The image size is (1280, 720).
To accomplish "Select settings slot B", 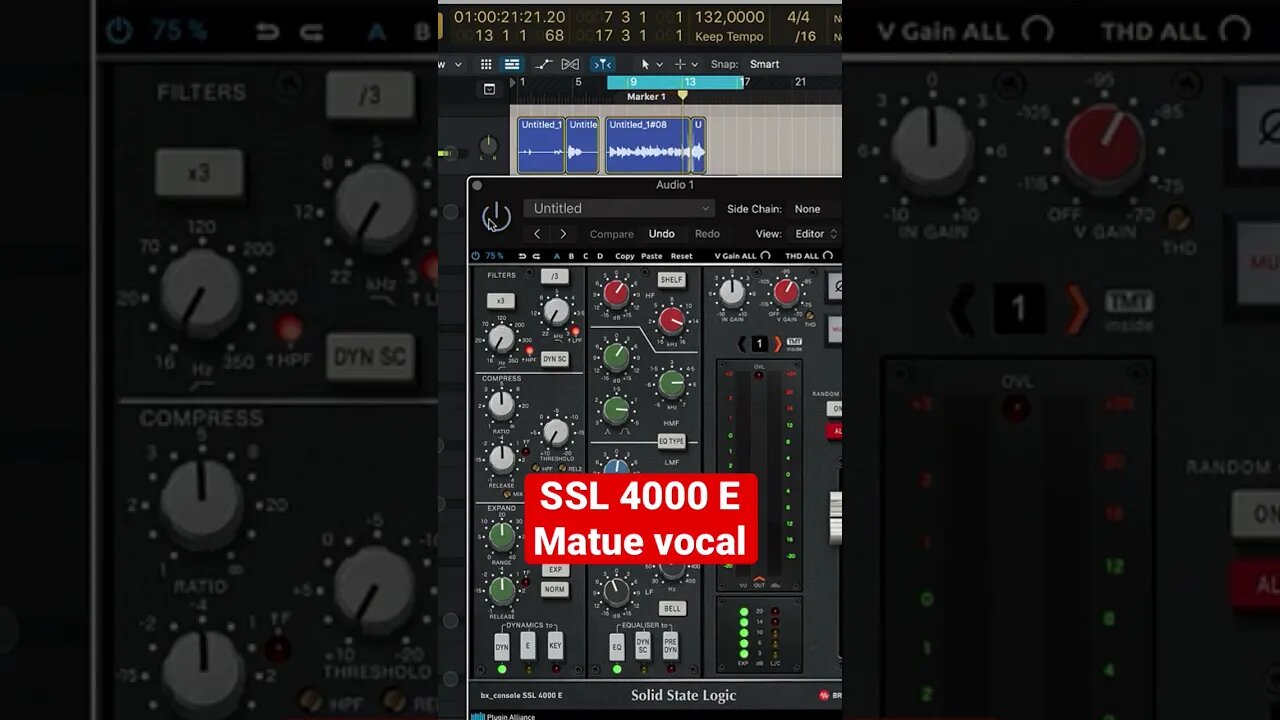I will coord(571,256).
